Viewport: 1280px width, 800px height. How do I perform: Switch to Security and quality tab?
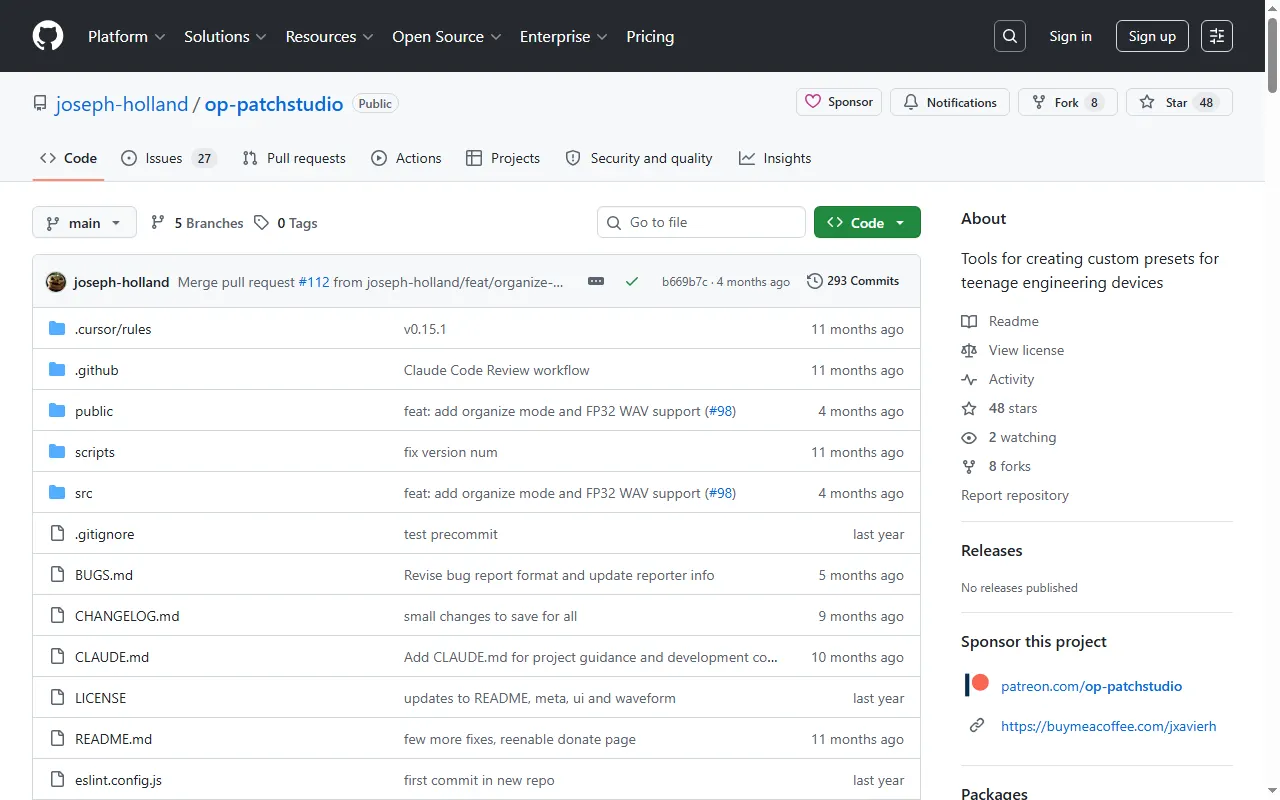point(639,158)
